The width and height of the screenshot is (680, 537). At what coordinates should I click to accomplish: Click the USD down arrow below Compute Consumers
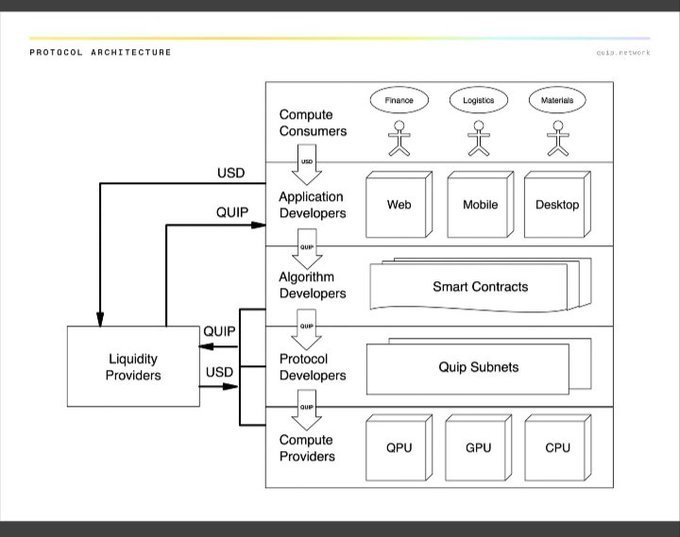click(x=307, y=165)
